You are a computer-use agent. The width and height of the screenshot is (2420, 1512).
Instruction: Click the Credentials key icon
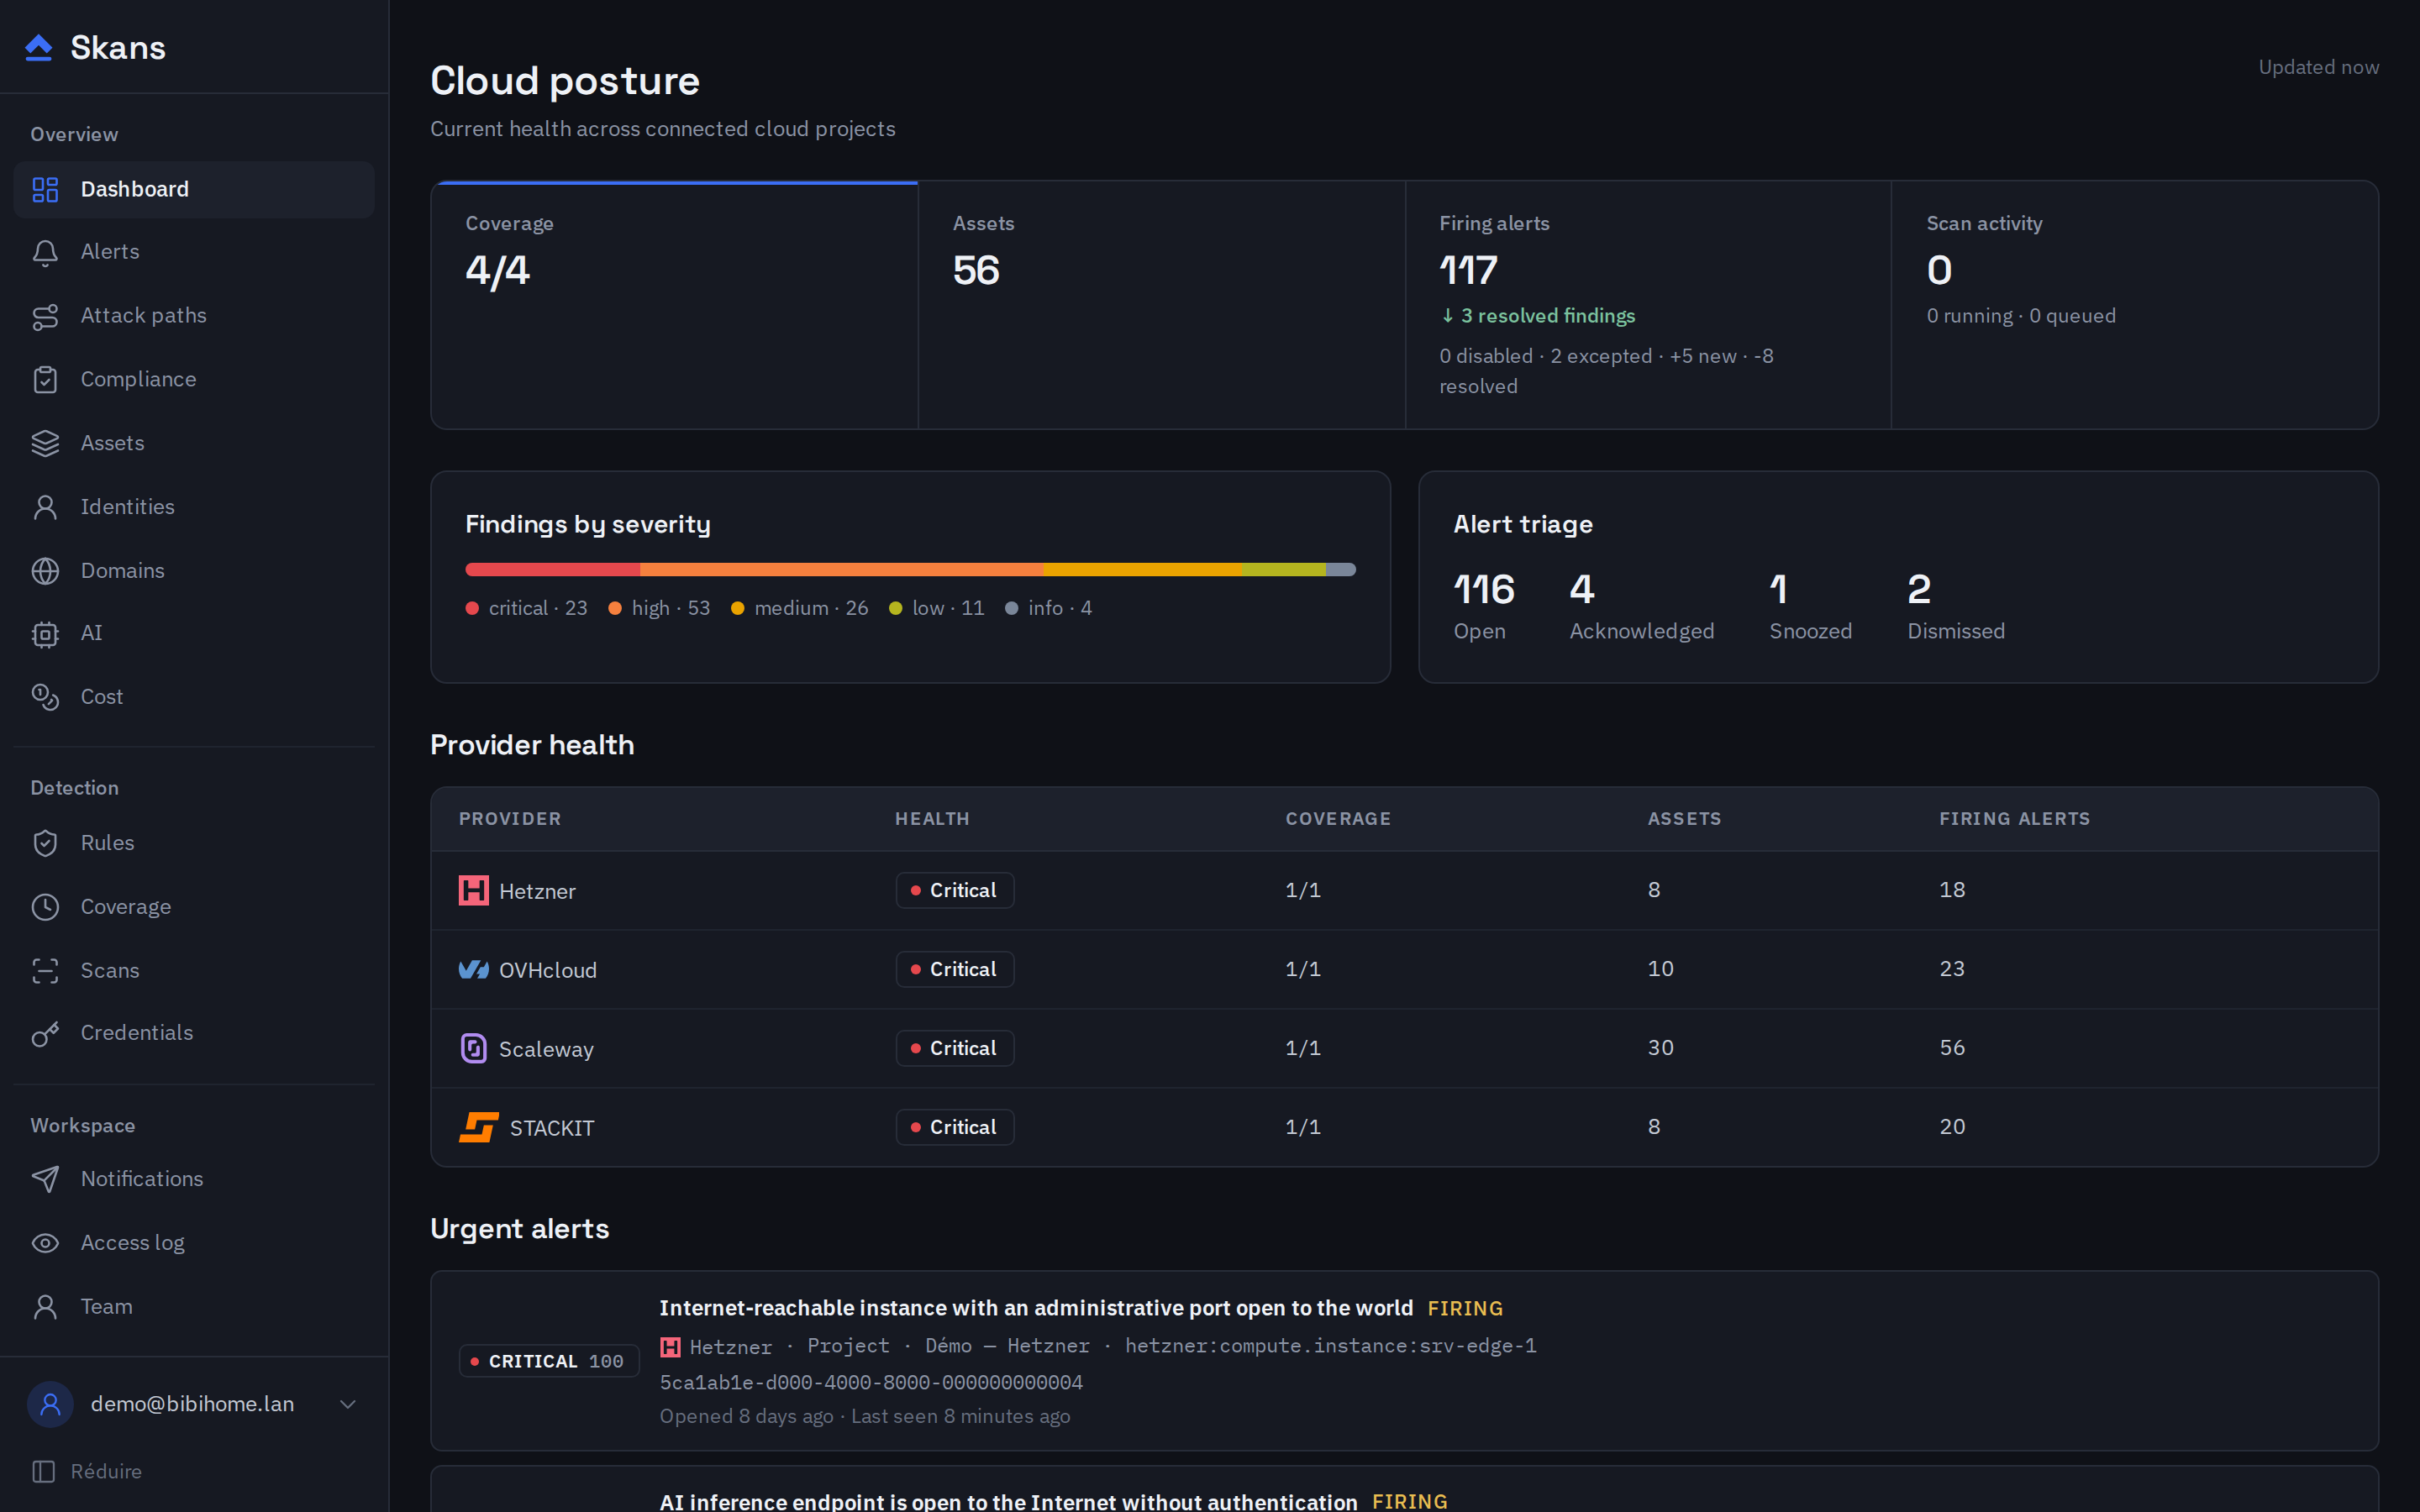pyautogui.click(x=45, y=1033)
